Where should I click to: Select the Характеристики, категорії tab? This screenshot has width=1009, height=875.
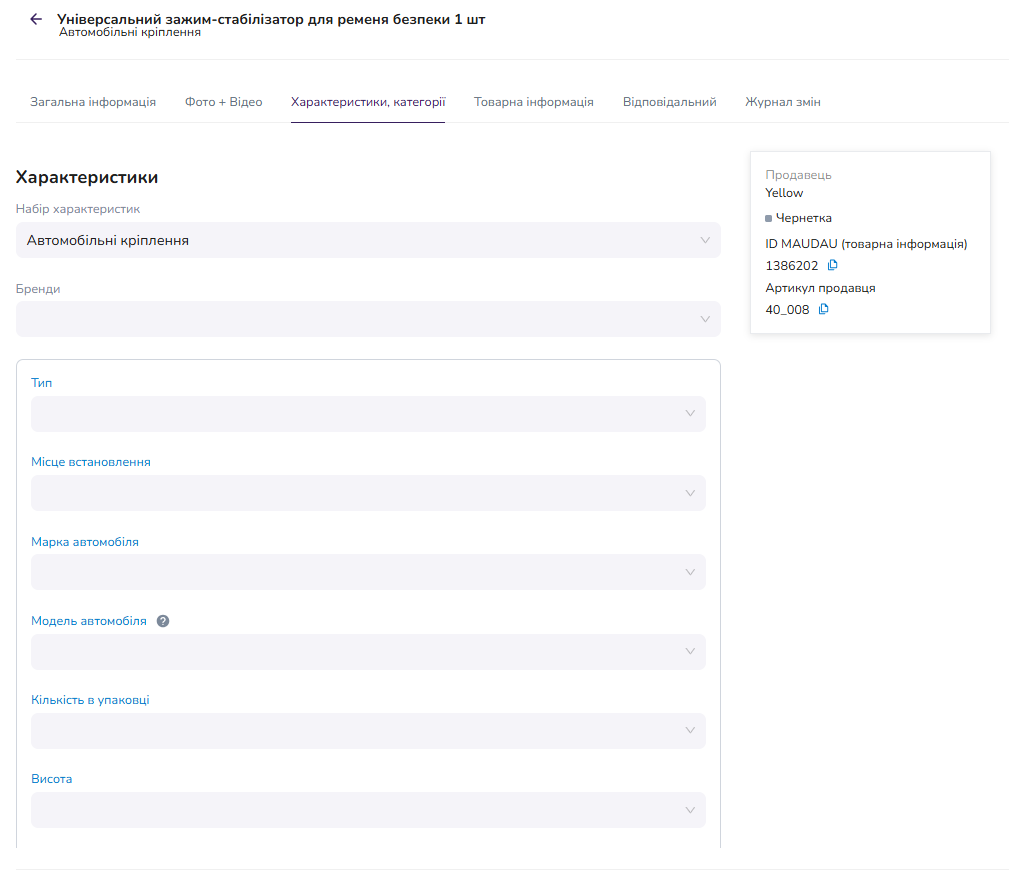(x=368, y=102)
